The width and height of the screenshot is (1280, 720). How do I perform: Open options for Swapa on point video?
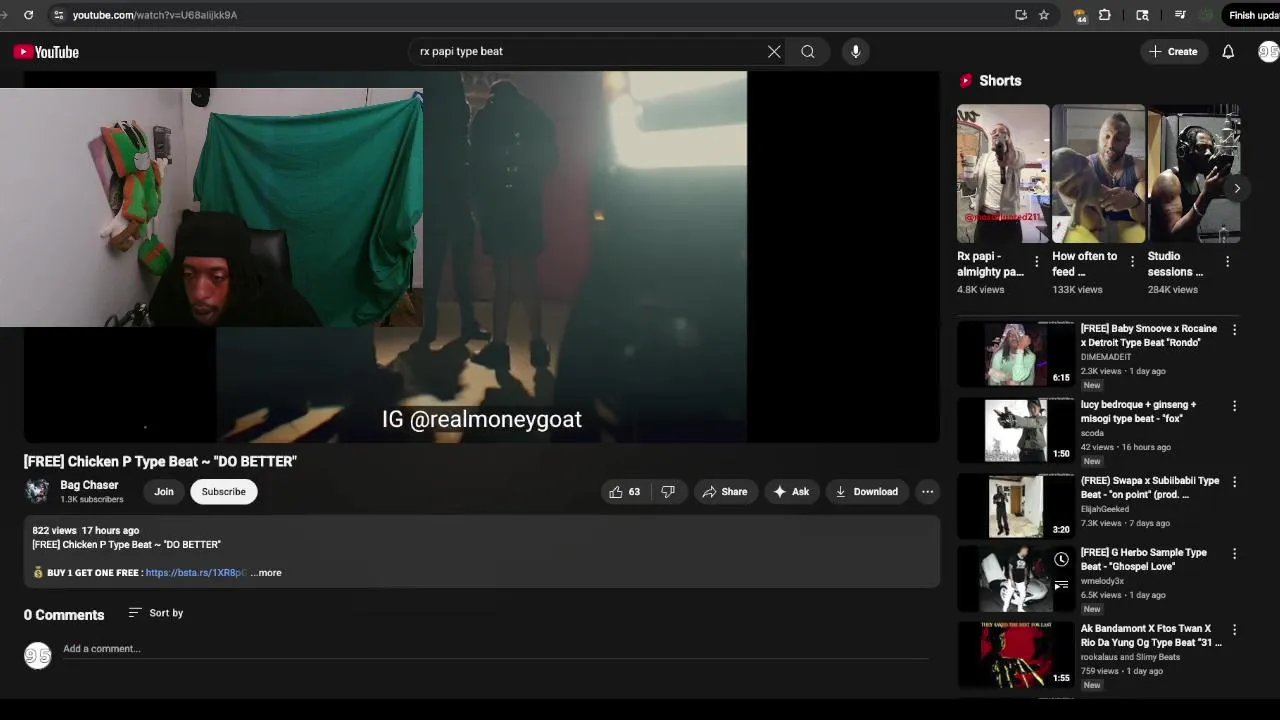click(1234, 482)
